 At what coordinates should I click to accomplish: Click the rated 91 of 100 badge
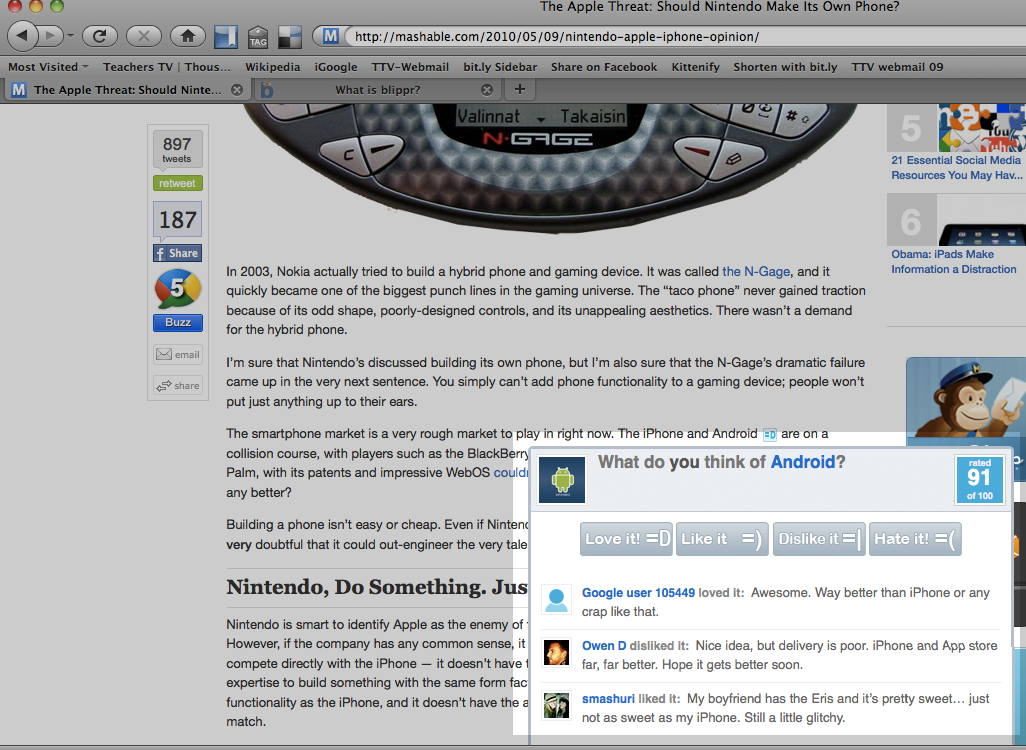pyautogui.click(x=979, y=480)
